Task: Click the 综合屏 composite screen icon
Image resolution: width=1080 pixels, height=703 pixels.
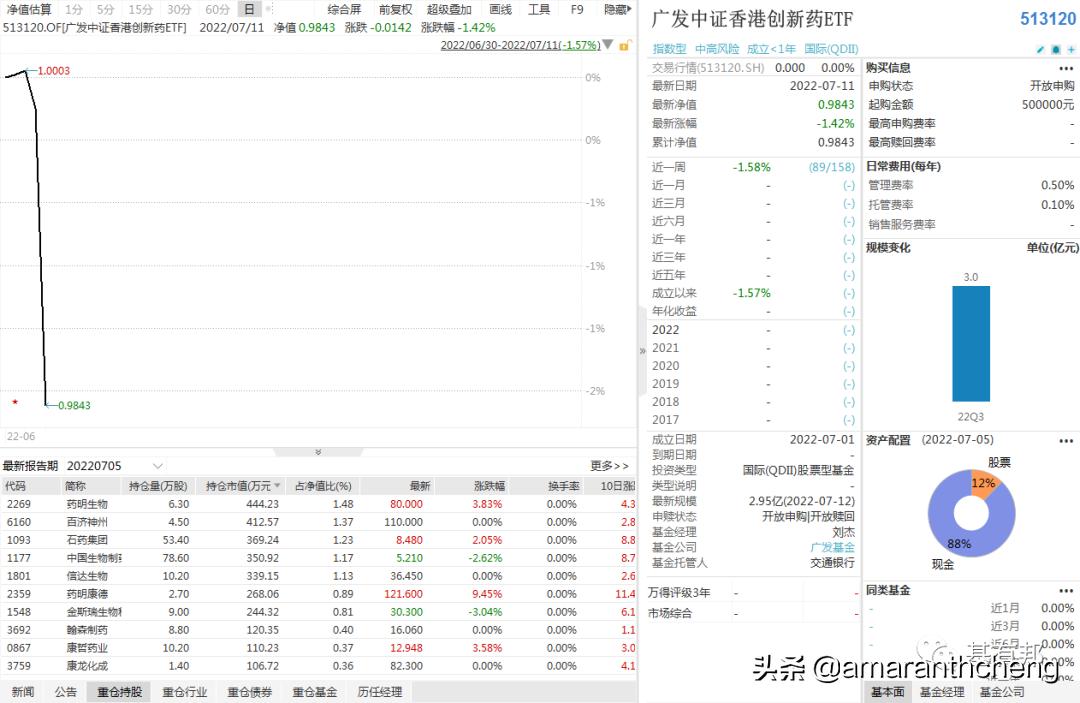Action: pyautogui.click(x=345, y=9)
